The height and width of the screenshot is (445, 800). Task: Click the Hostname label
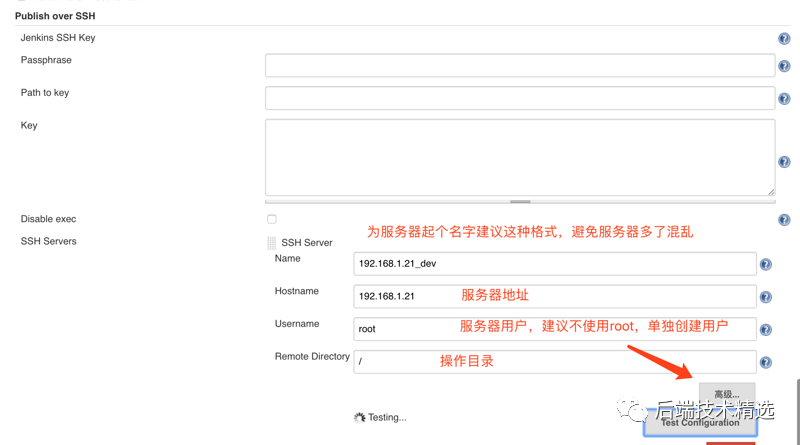(296, 291)
